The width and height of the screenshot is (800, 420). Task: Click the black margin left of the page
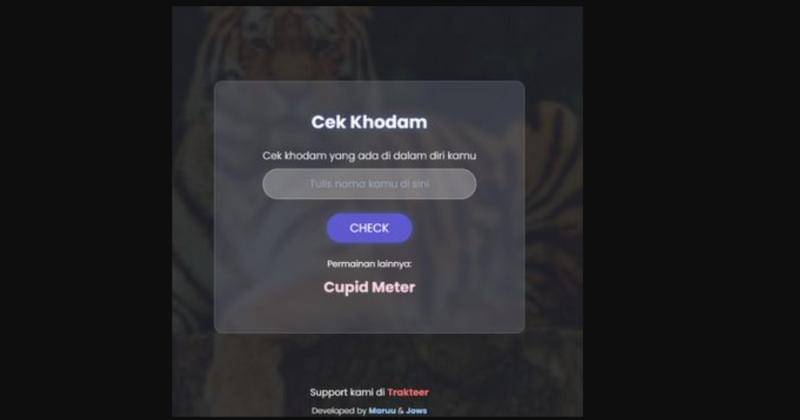click(86, 210)
